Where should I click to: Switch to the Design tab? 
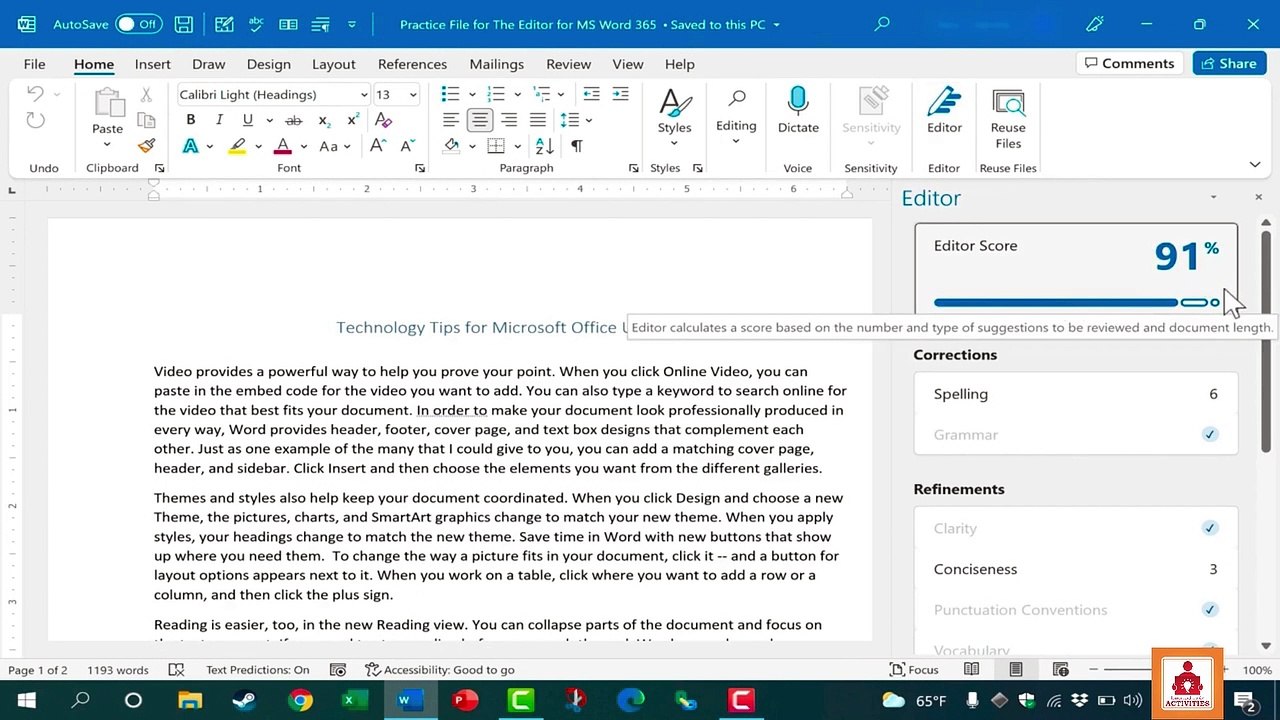[x=269, y=64]
